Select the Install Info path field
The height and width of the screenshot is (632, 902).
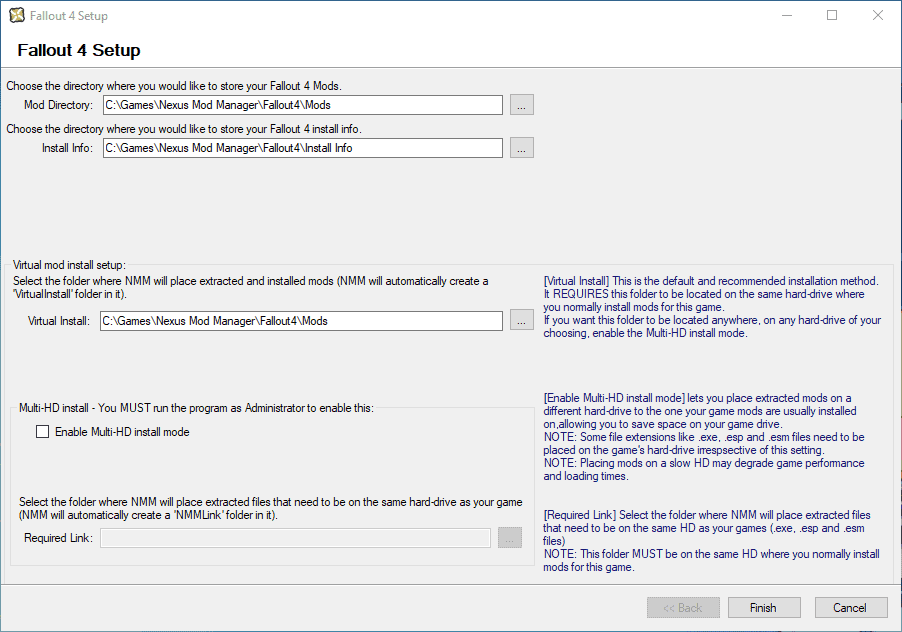pyautogui.click(x=300, y=147)
